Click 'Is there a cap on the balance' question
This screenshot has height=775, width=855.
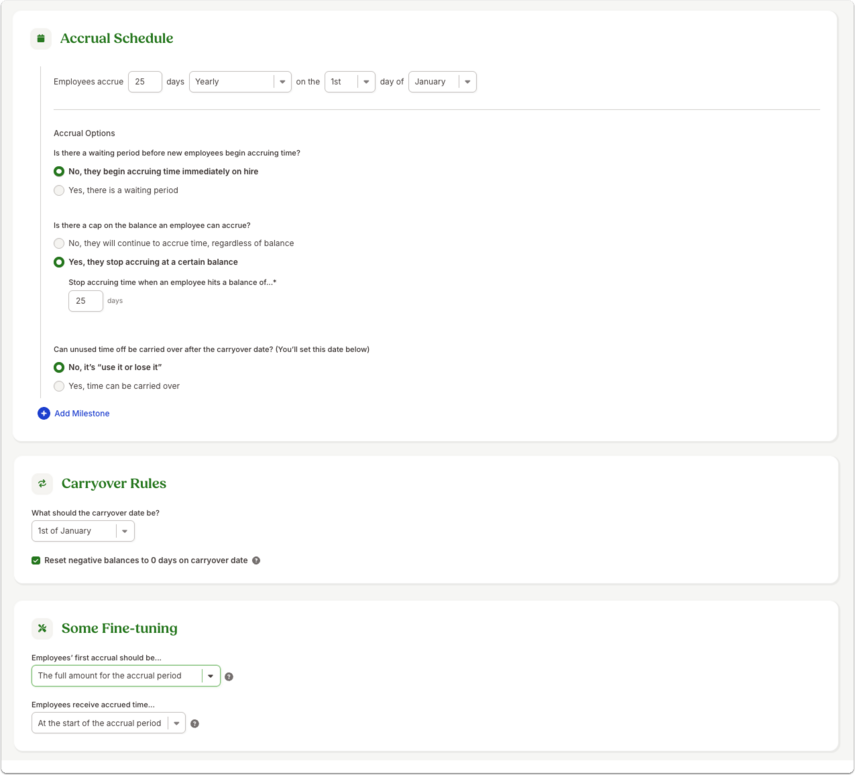152,225
